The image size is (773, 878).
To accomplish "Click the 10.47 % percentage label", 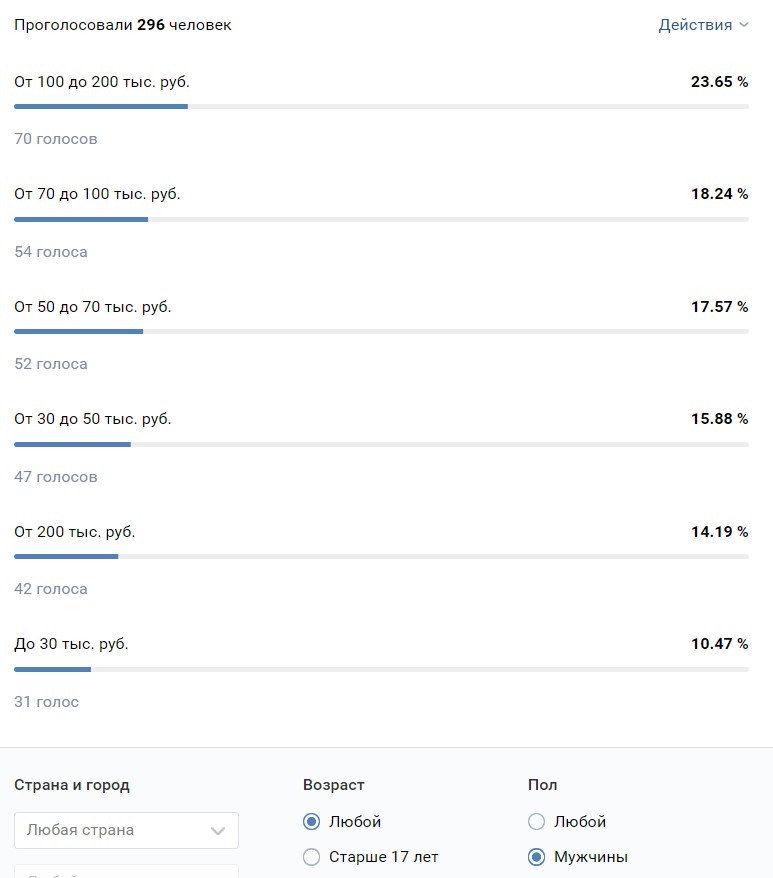I will (719, 644).
